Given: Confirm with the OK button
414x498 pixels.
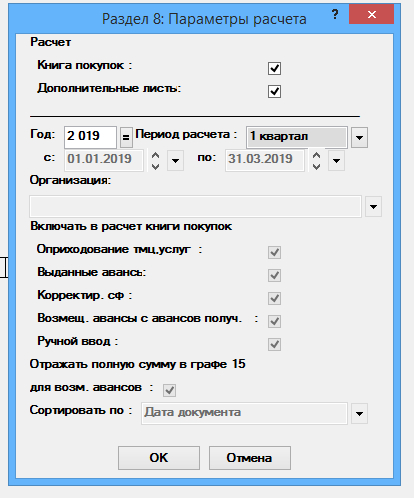Looking at the screenshot, I should click(x=159, y=458).
